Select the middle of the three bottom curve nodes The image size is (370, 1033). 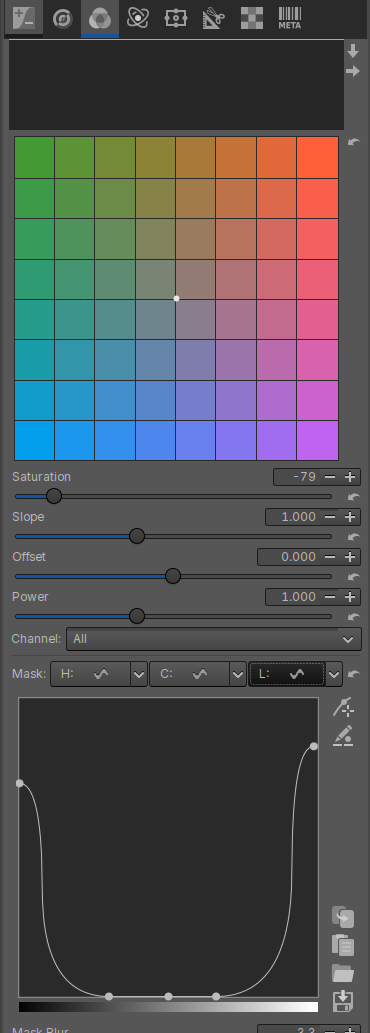click(x=169, y=997)
